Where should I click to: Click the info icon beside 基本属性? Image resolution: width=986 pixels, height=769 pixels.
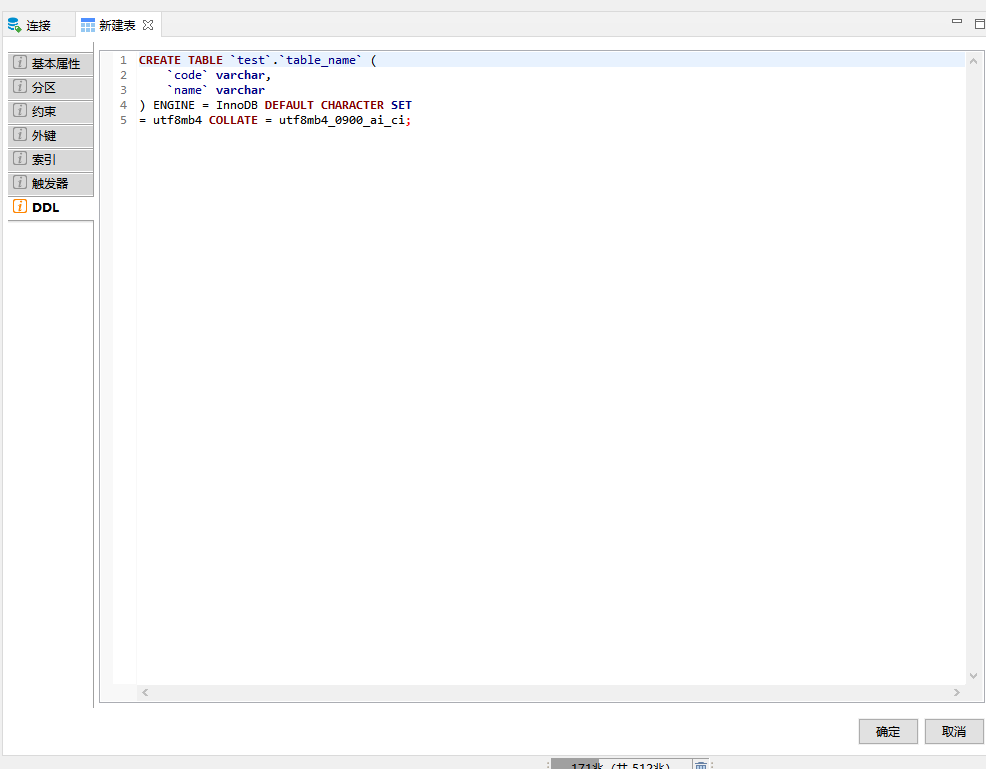[x=20, y=63]
